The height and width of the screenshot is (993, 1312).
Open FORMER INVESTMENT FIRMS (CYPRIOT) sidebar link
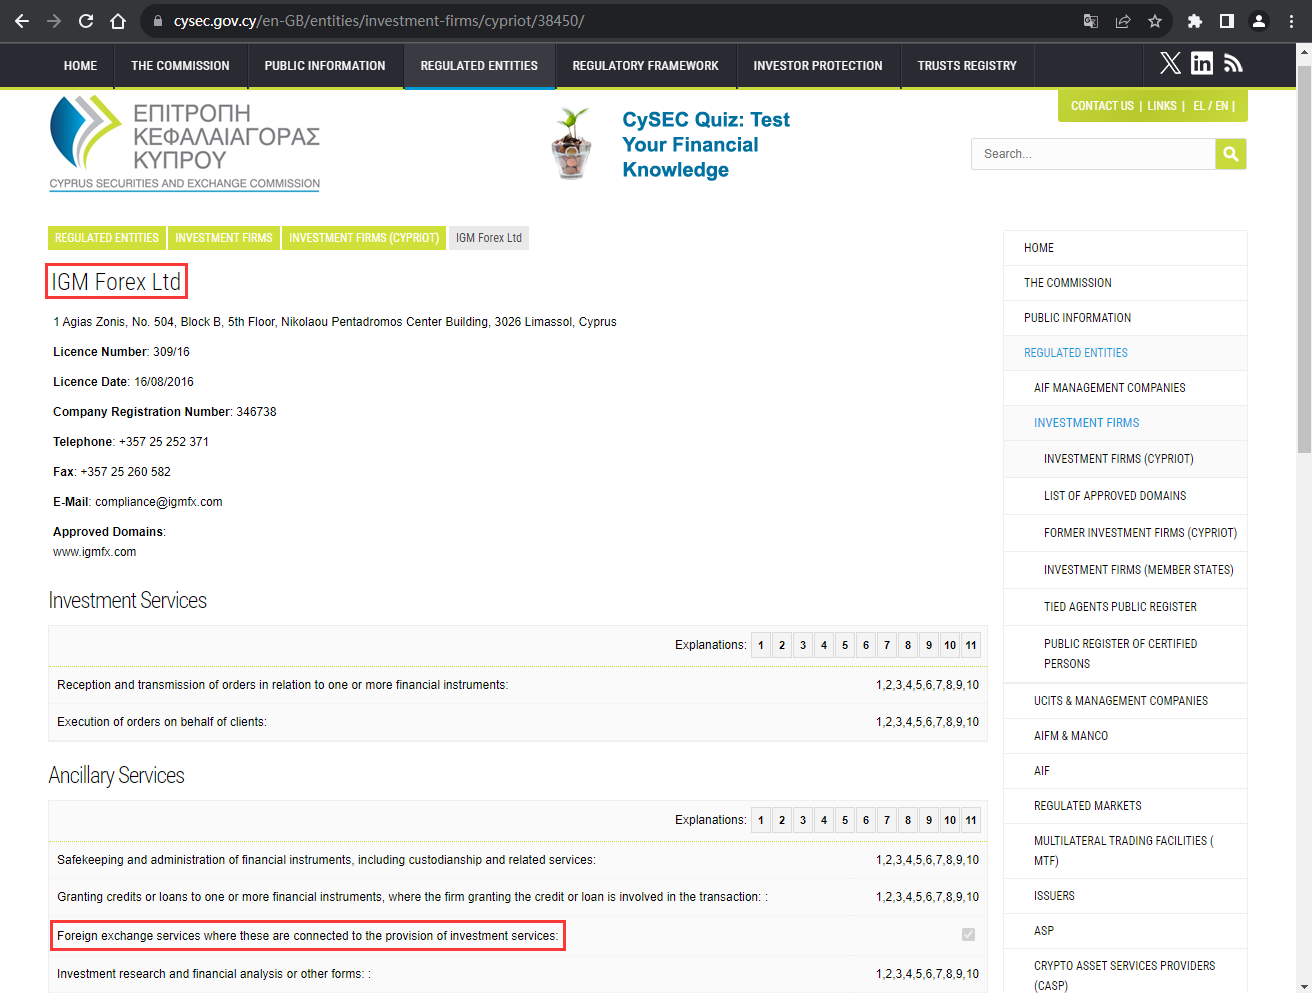click(x=1125, y=533)
